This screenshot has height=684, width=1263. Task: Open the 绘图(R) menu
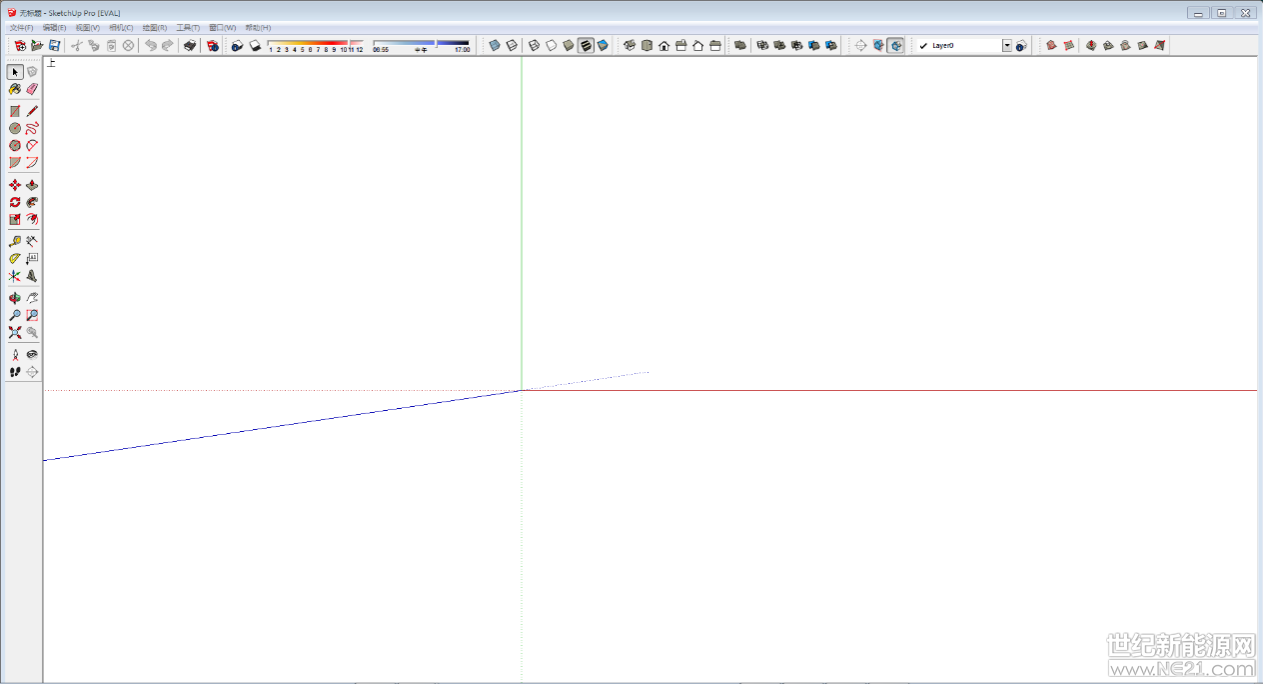click(x=155, y=27)
